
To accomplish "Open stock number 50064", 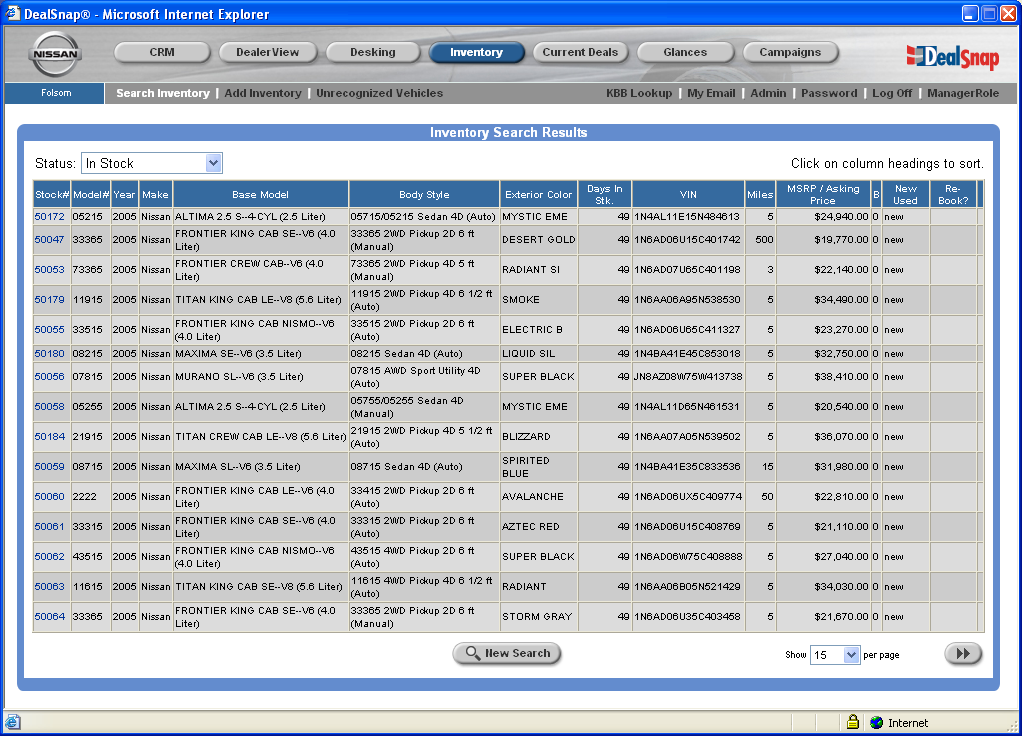I will coord(50,617).
